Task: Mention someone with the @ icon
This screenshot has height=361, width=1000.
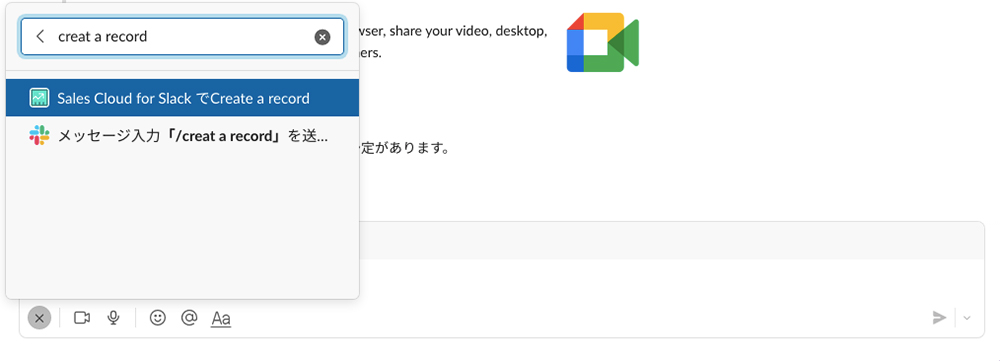Action: coord(189,318)
